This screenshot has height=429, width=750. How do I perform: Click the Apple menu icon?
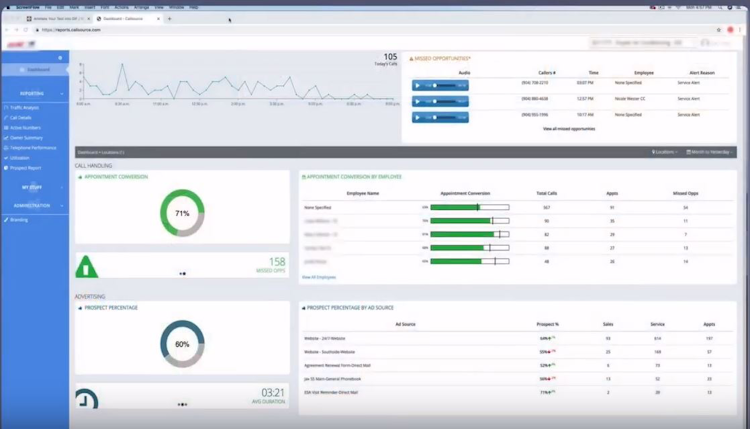click(x=8, y=8)
